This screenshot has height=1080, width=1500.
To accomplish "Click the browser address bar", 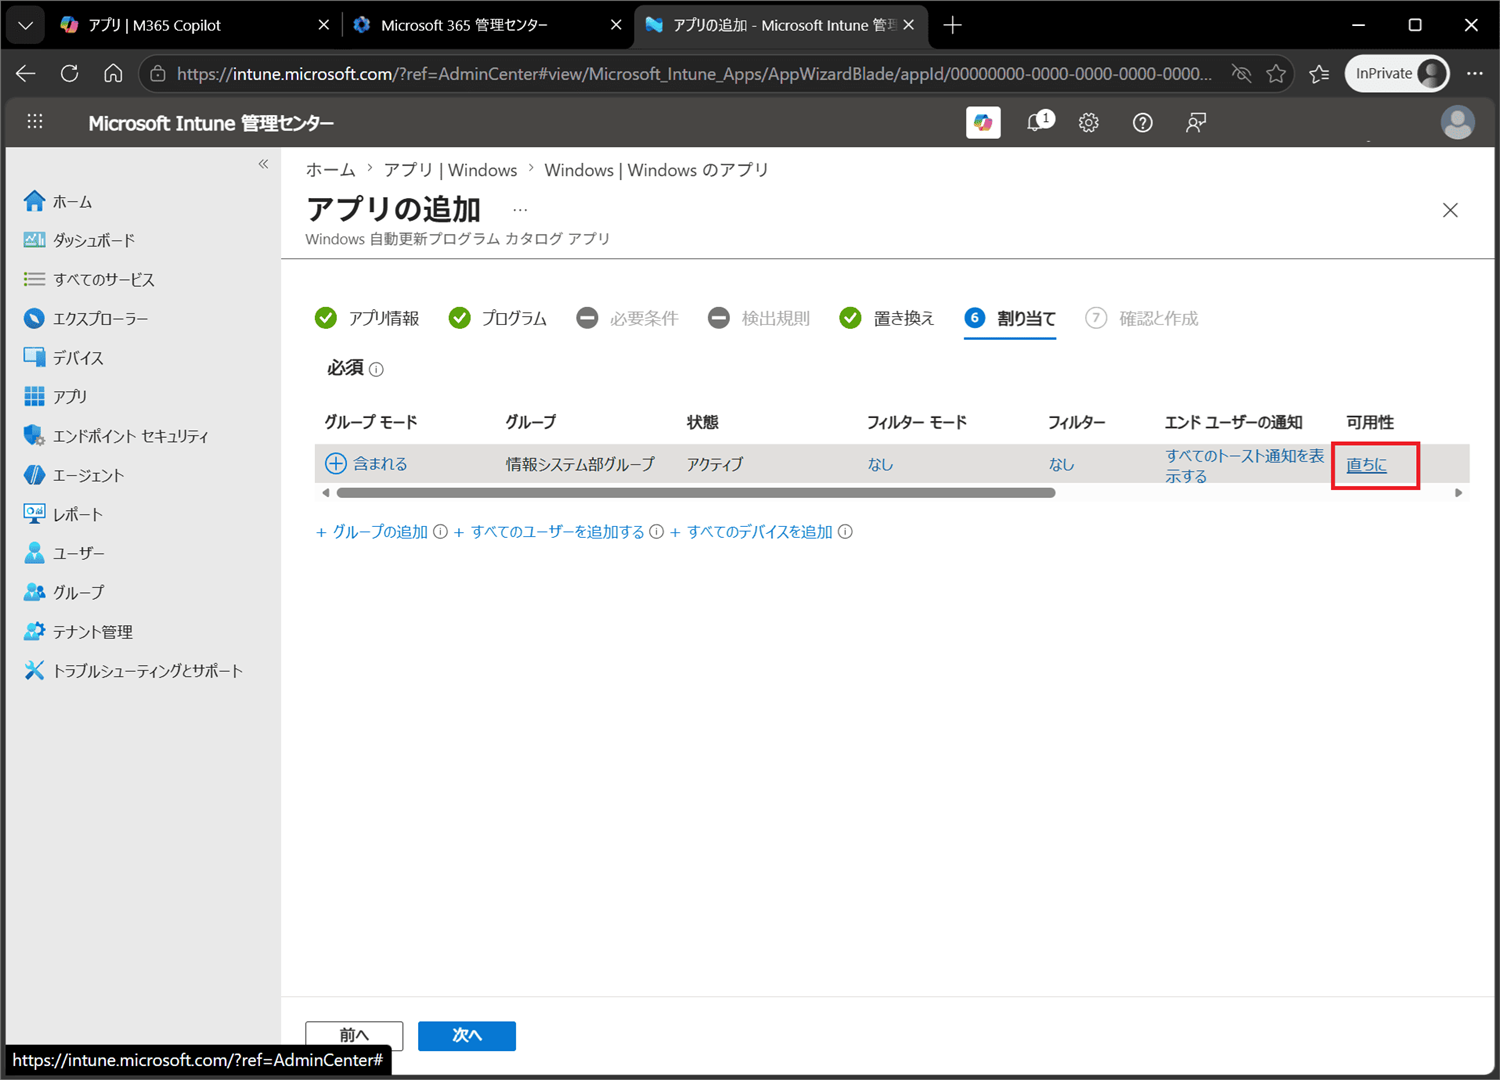I will [694, 74].
